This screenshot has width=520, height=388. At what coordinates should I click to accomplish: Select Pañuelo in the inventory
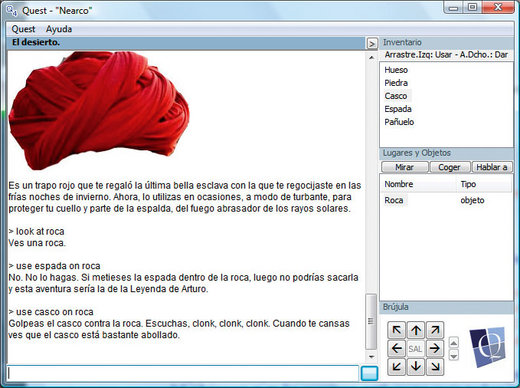[x=399, y=122]
